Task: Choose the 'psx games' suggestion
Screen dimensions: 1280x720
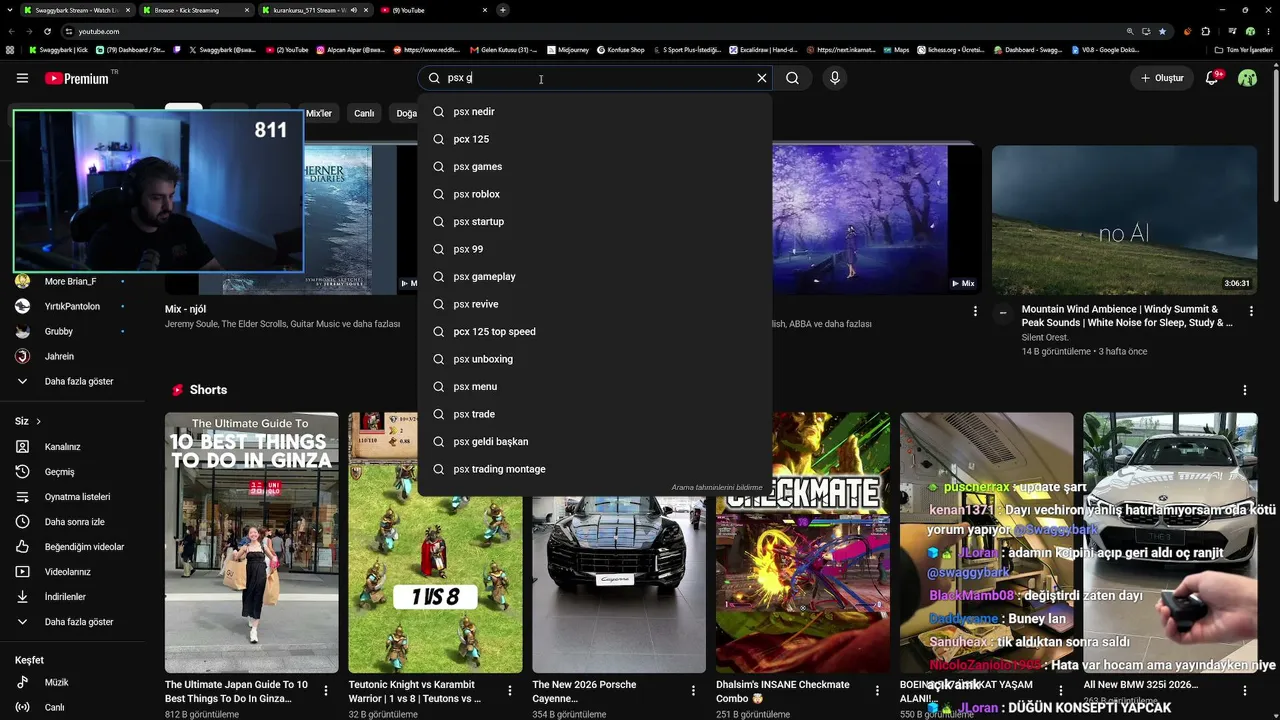Action: pos(595,167)
